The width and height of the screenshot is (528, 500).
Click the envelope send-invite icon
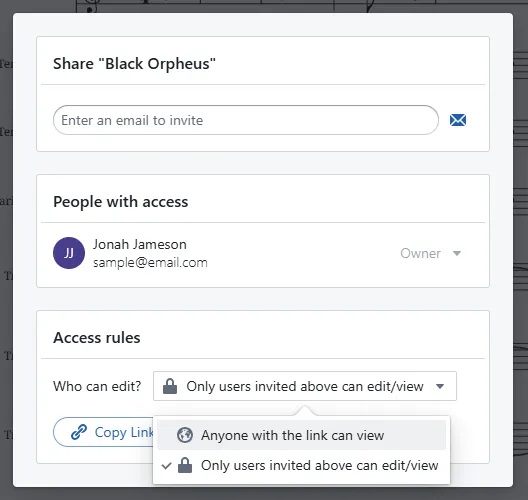click(x=458, y=120)
